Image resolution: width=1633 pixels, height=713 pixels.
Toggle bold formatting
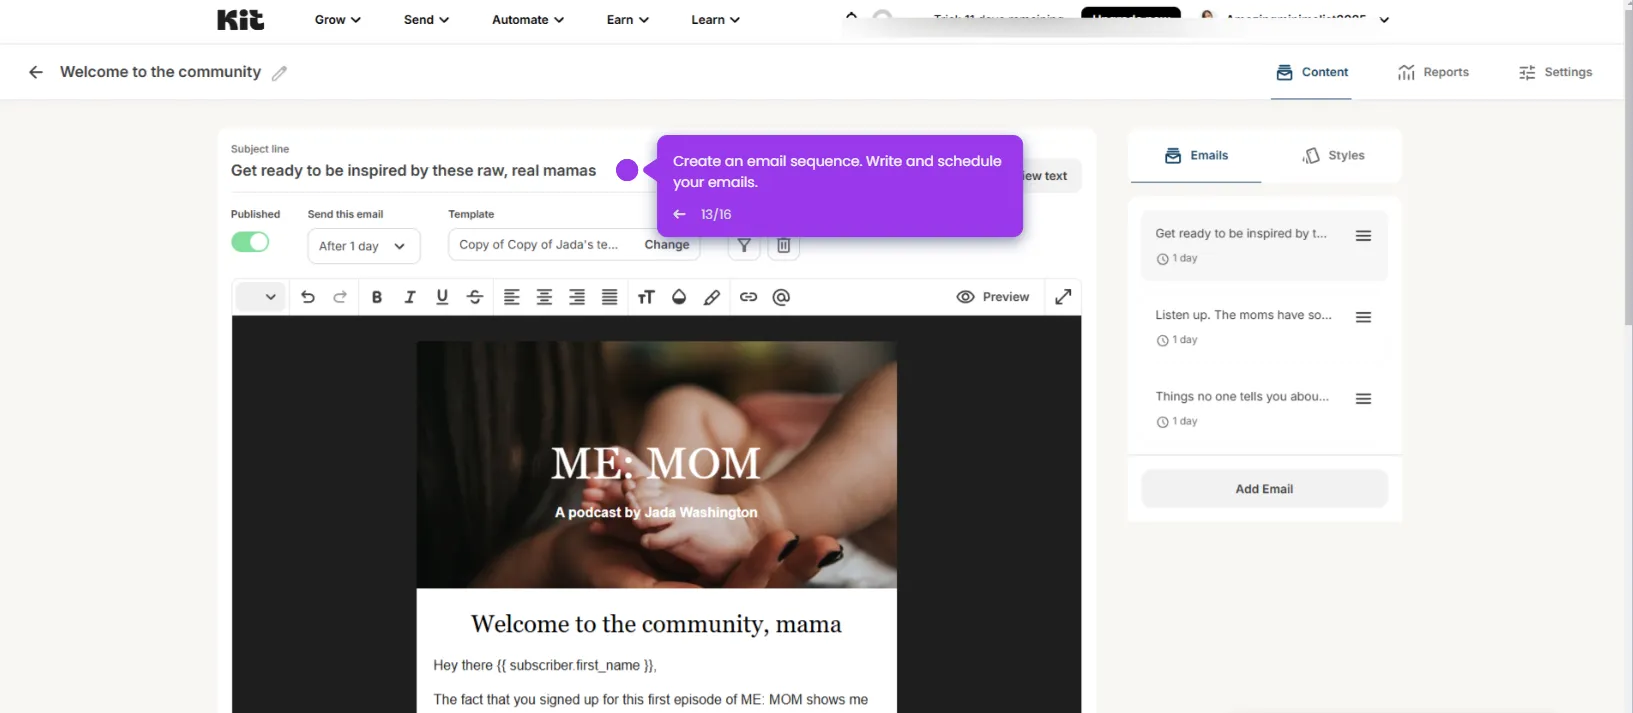click(377, 297)
